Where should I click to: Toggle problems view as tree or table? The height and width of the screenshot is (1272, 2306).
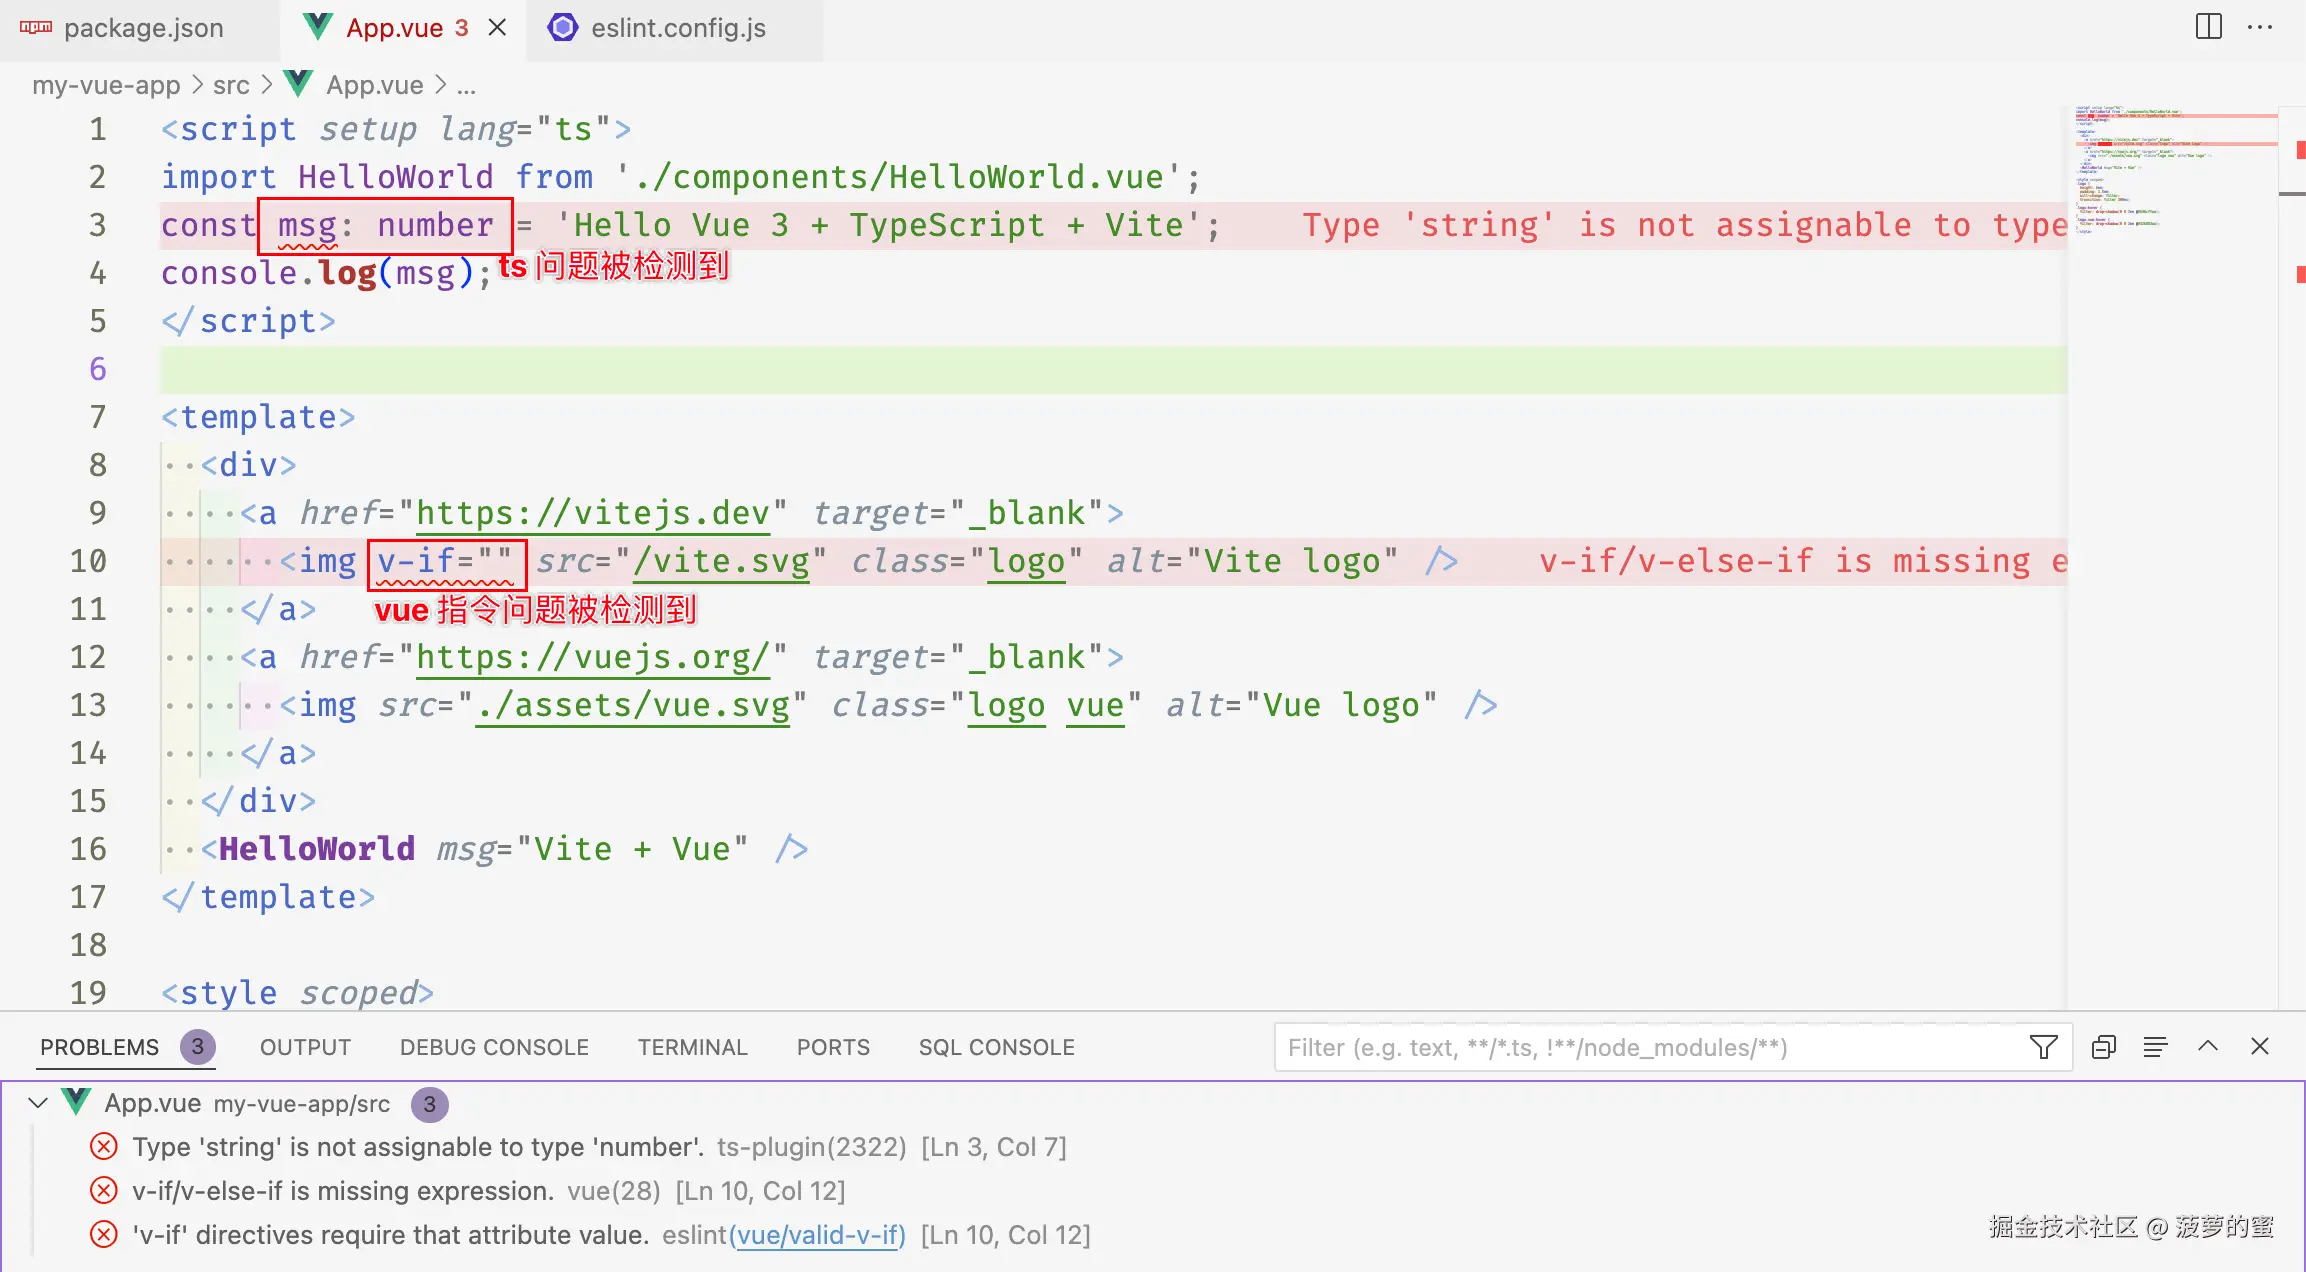[x=2155, y=1047]
